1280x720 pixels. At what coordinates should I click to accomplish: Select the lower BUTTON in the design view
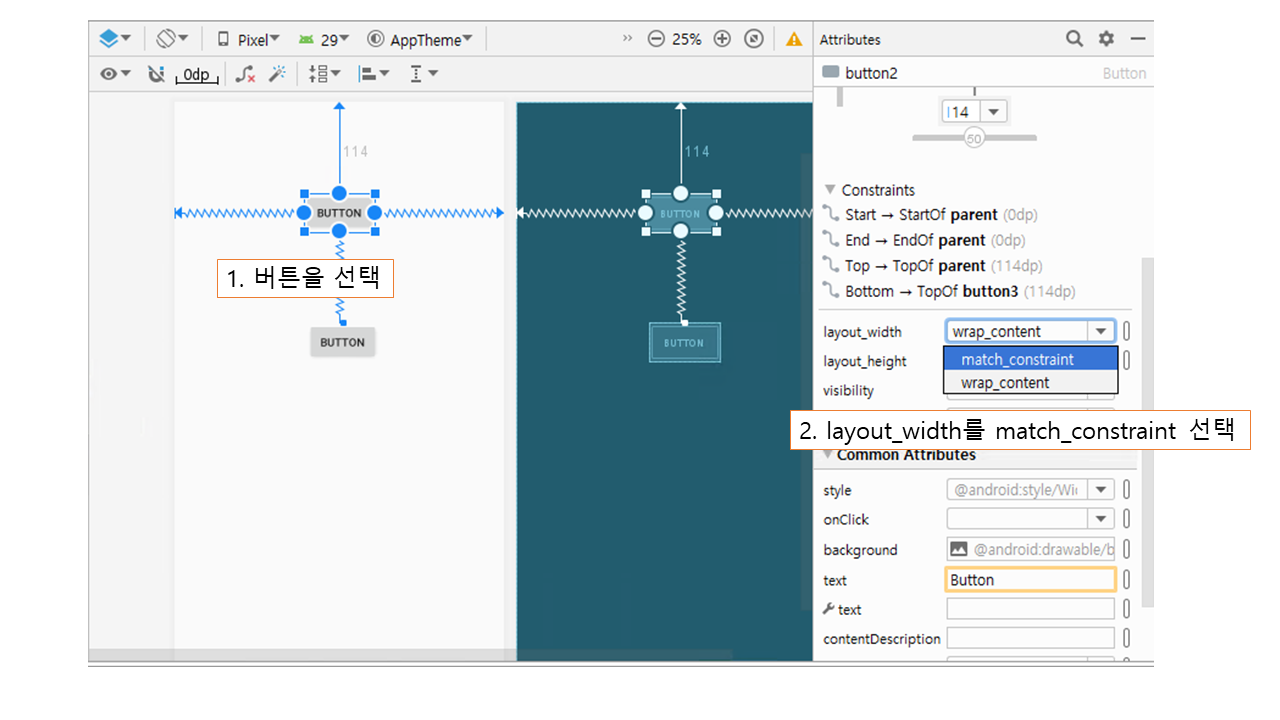(342, 342)
